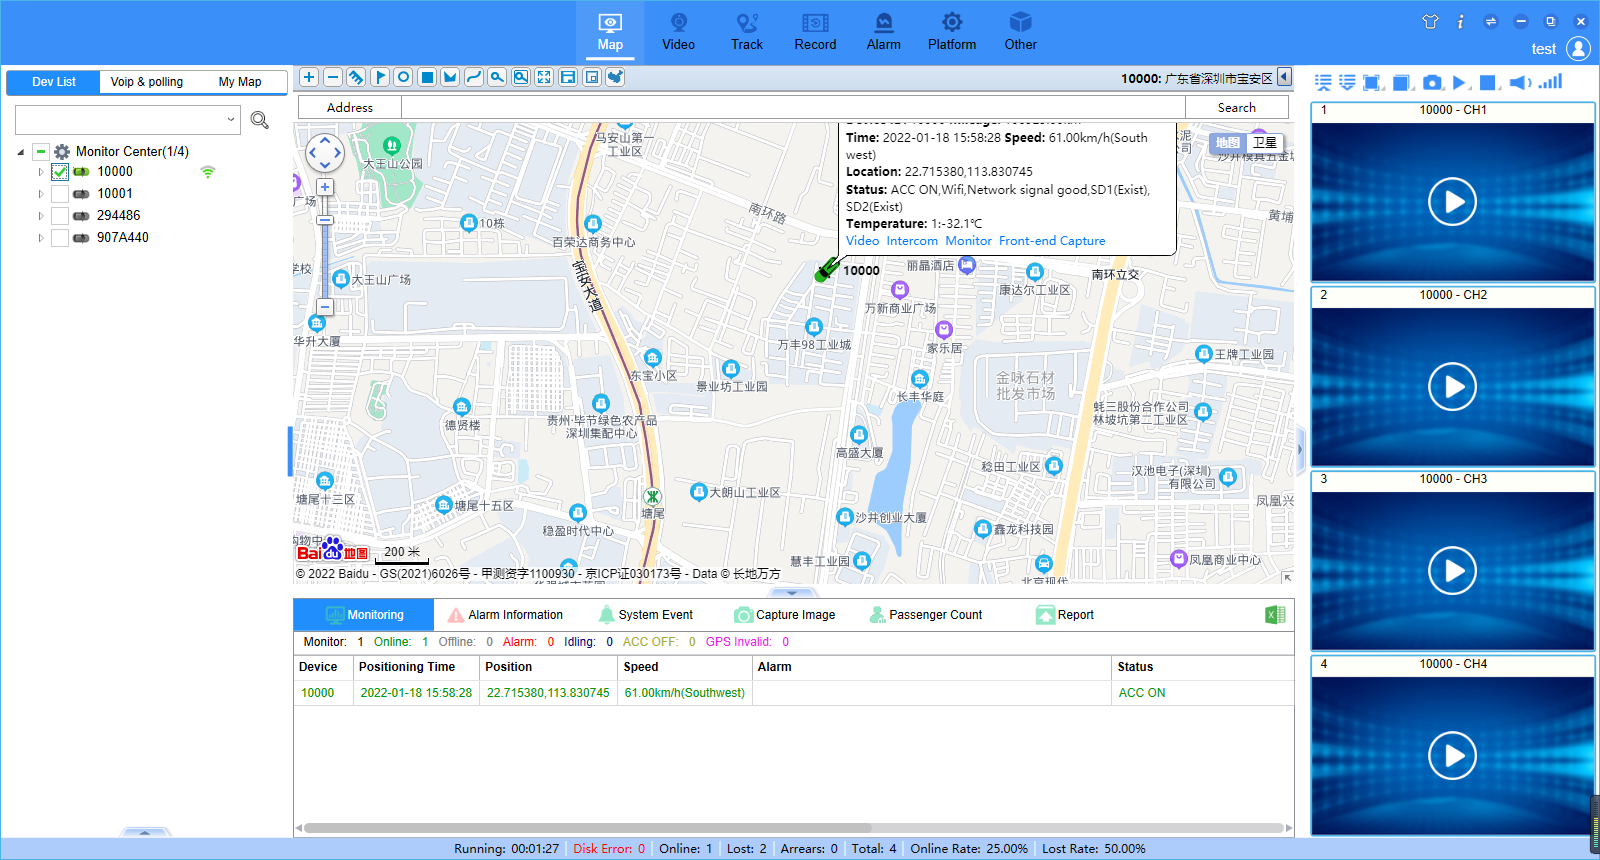This screenshot has width=1600, height=860.
Task: Expand the device 10000 tree node
Action: [41, 172]
